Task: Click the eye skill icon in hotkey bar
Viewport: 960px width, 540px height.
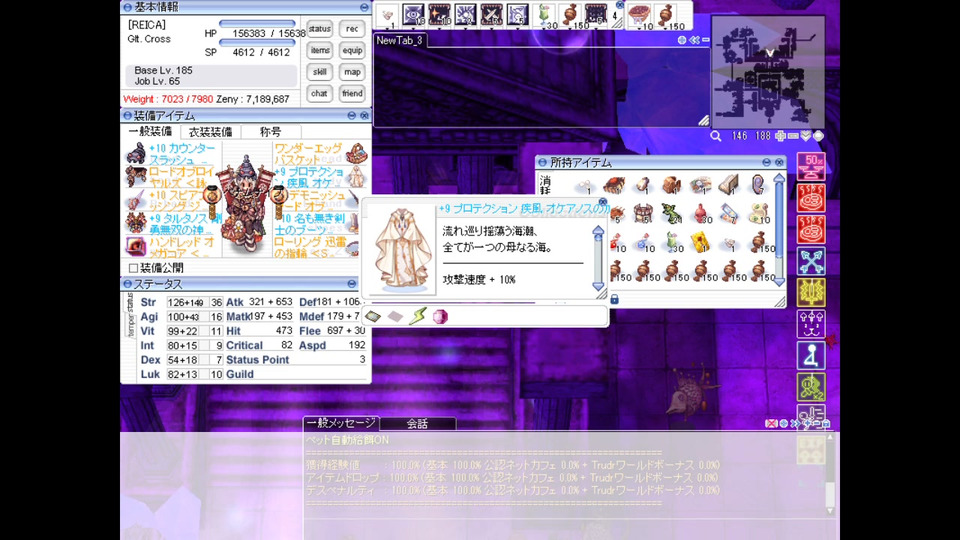Action: click(x=413, y=14)
